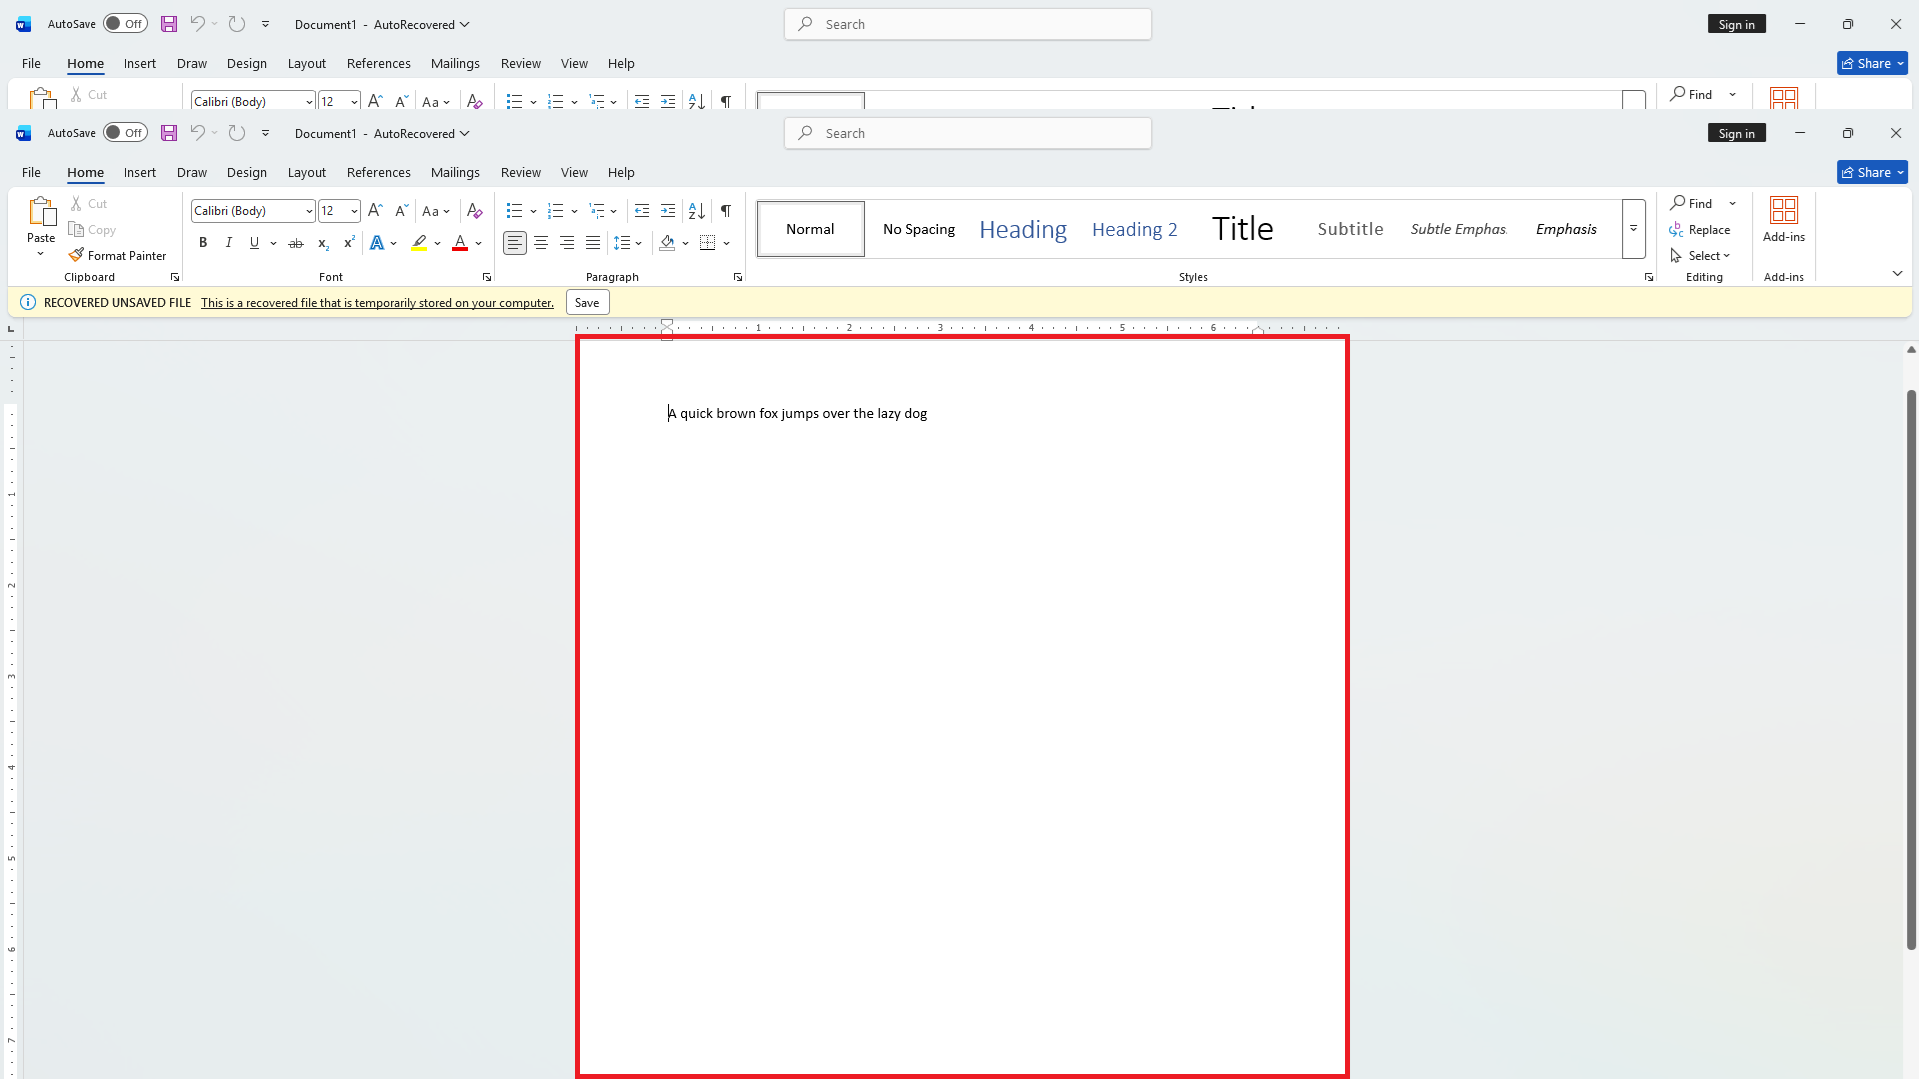Viewport: 1919px width, 1079px height.
Task: Toggle bold formatting
Action: point(203,243)
